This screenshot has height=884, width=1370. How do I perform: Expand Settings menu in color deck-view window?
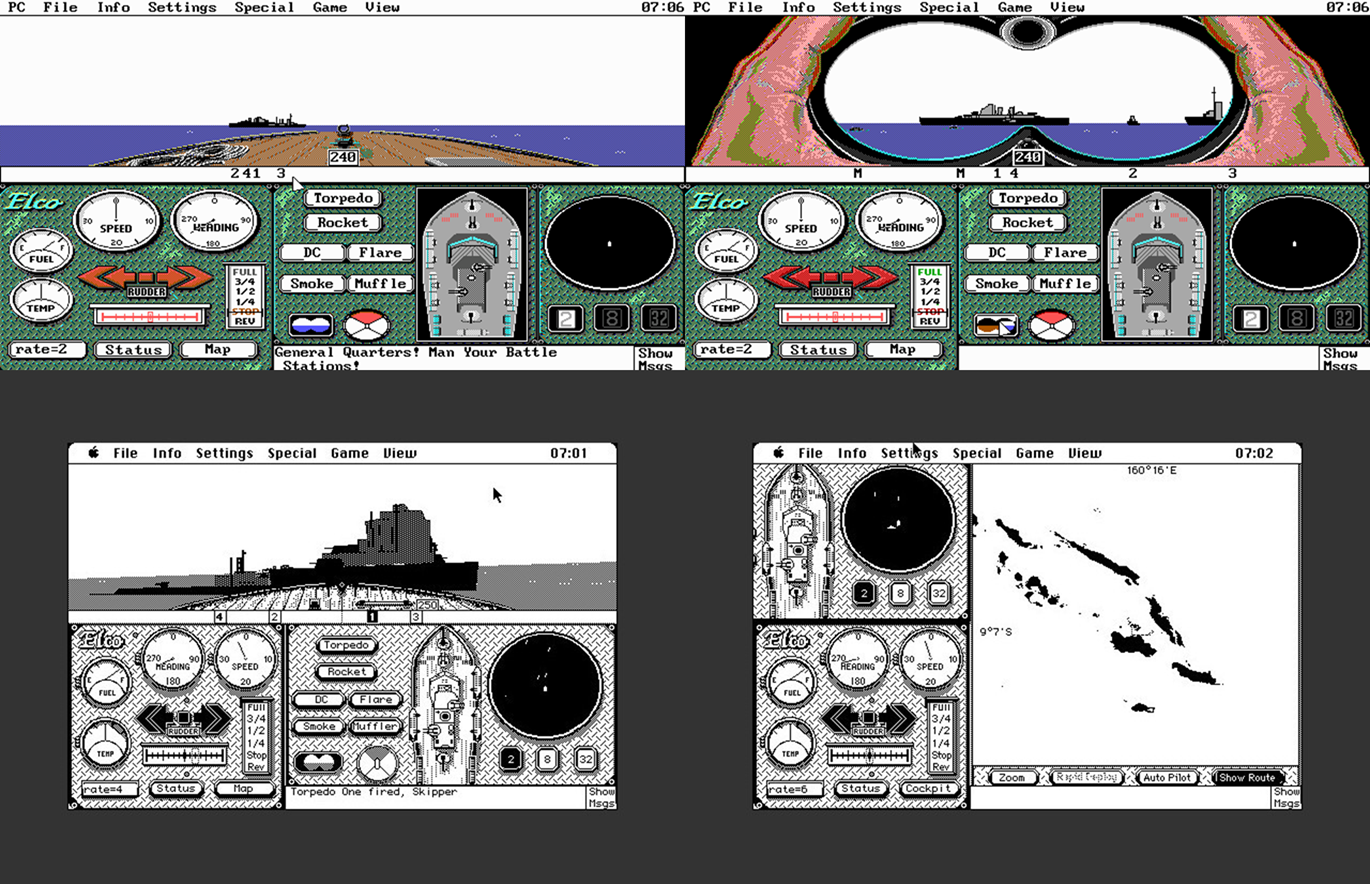(x=182, y=7)
